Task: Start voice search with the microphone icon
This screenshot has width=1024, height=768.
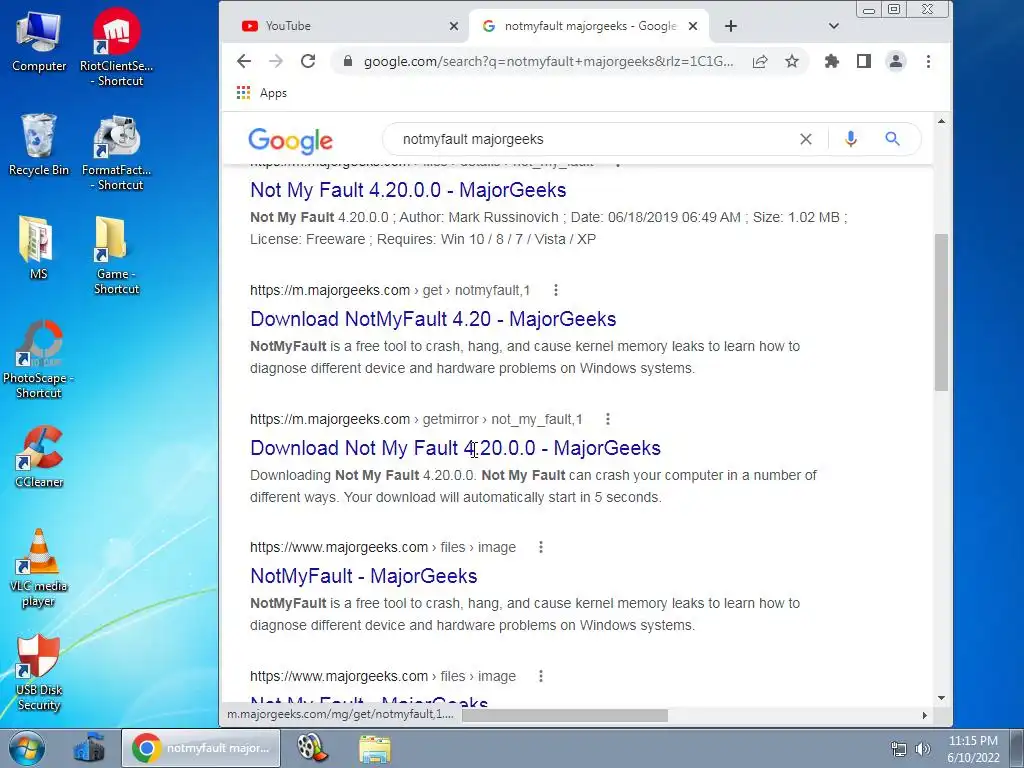Action: pyautogui.click(x=850, y=139)
